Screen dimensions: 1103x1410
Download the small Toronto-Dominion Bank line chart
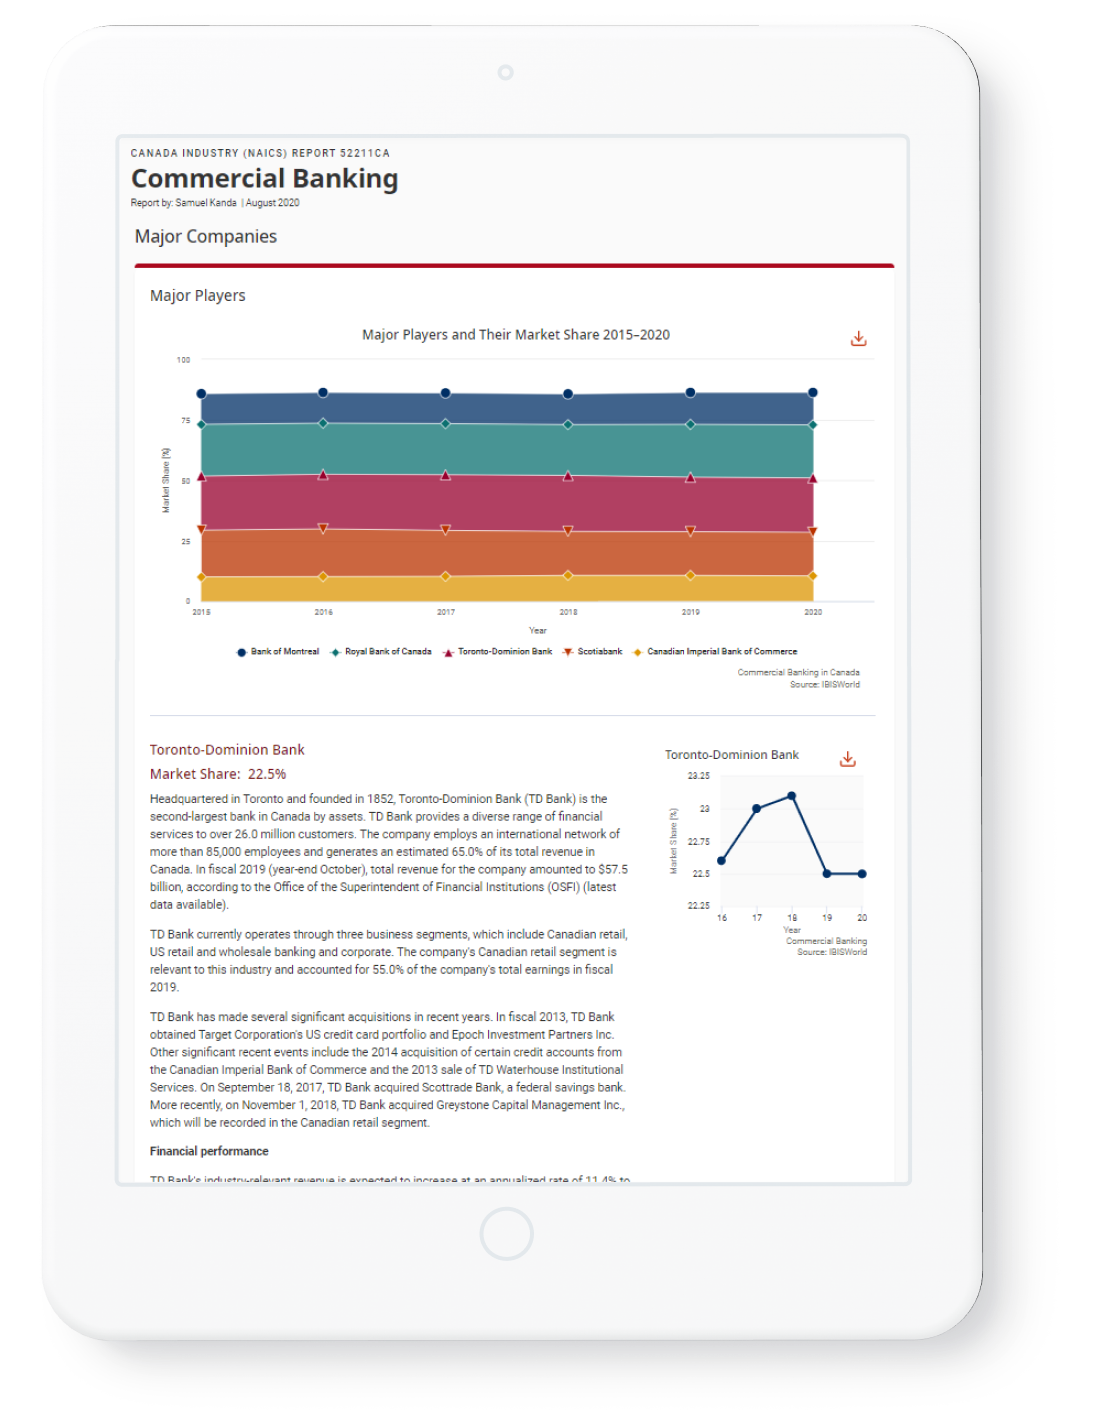click(x=847, y=759)
